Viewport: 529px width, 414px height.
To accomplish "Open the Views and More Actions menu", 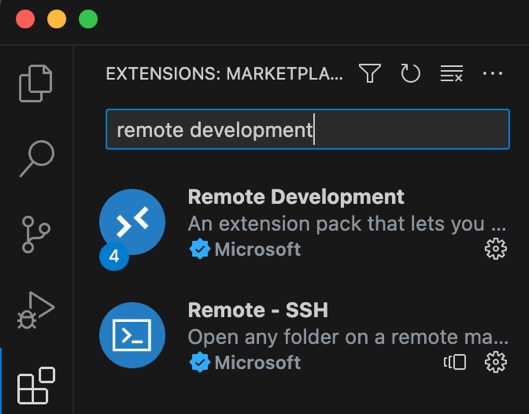I will (492, 73).
